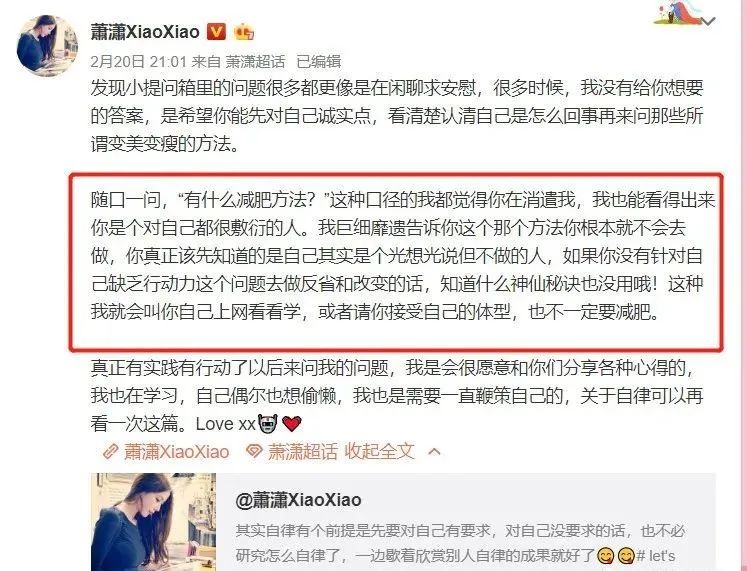Image resolution: width=747 pixels, height=571 pixels.
Task: Click the chain-link icon below the post
Action: [x=111, y=451]
